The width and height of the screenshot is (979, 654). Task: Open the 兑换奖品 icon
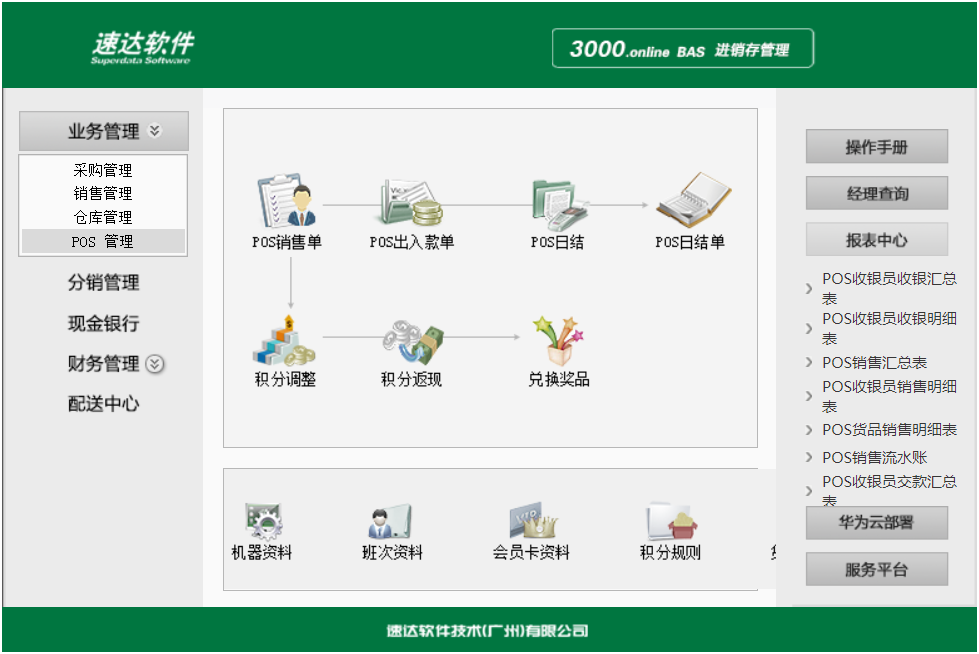pos(558,341)
